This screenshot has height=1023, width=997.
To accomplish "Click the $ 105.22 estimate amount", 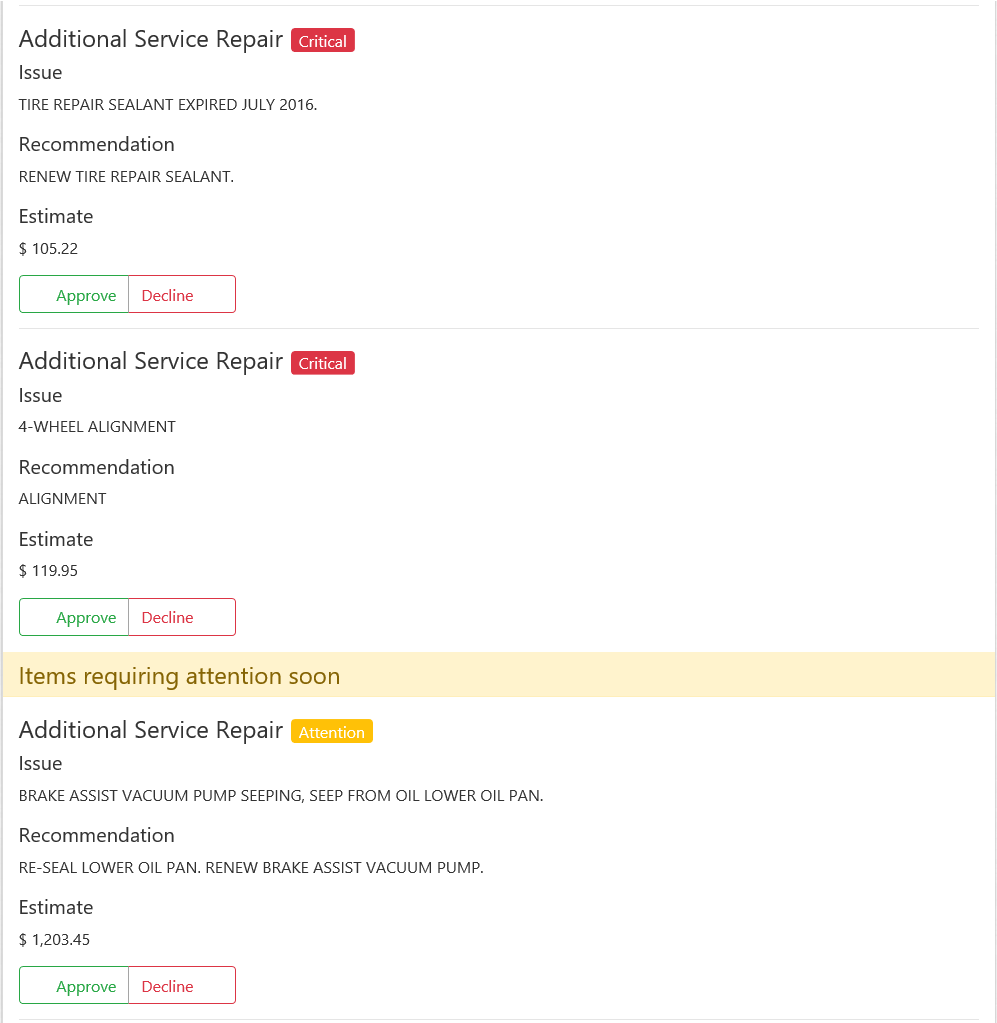I will pos(48,249).
